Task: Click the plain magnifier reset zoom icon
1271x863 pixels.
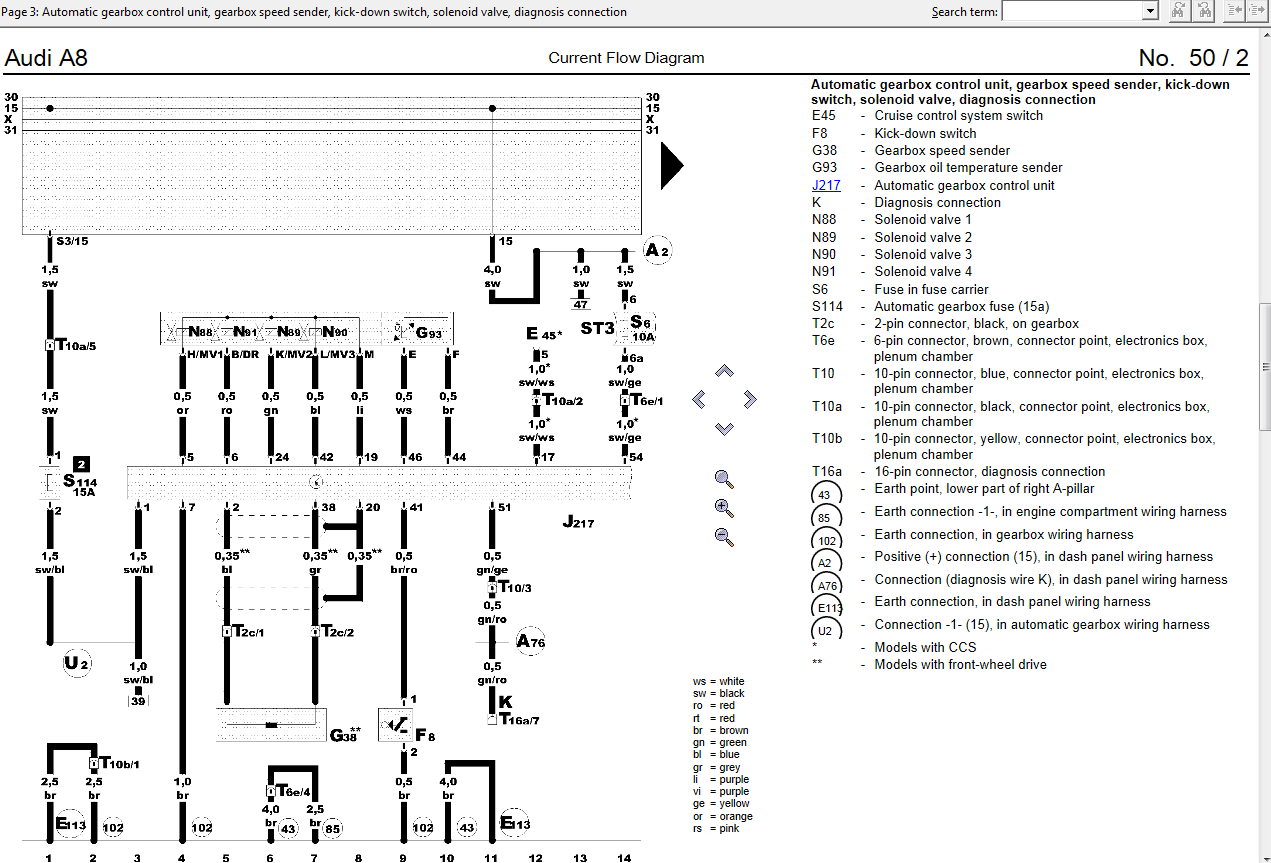Action: (725, 479)
